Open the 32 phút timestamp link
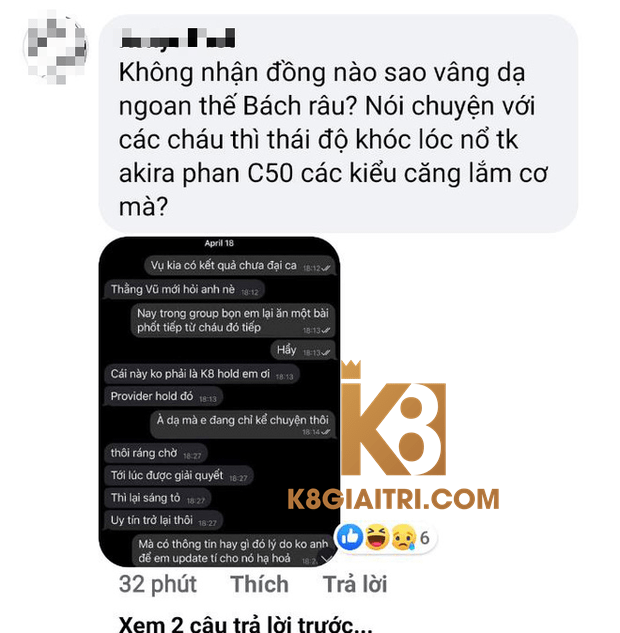This screenshot has height=633, width=620. 158,584
